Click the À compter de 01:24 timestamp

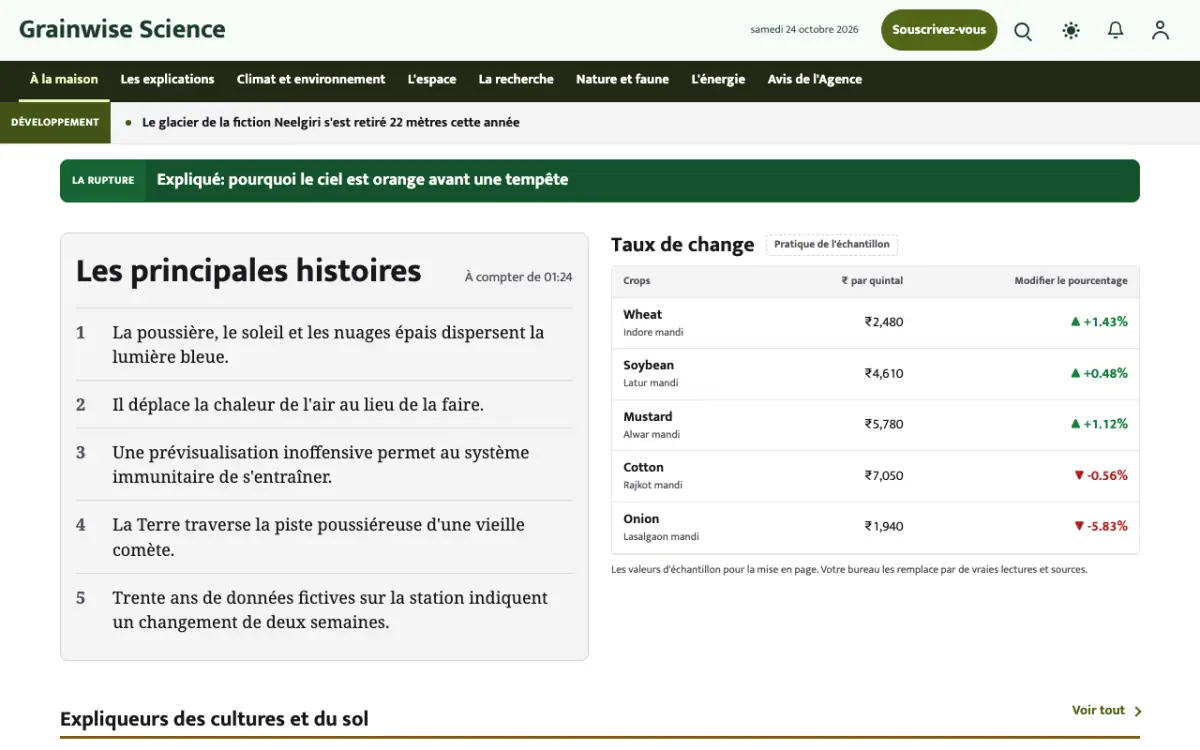coord(518,277)
